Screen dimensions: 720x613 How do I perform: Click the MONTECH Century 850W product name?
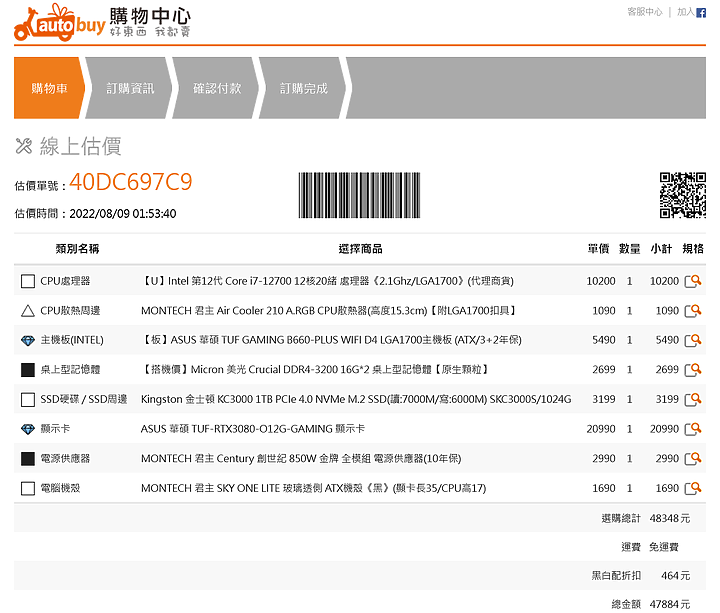coord(301,458)
